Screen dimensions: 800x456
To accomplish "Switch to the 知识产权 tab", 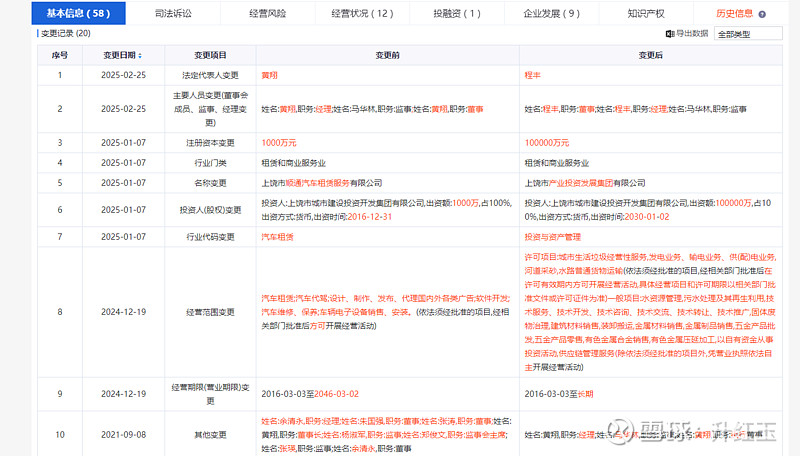I will (x=646, y=14).
